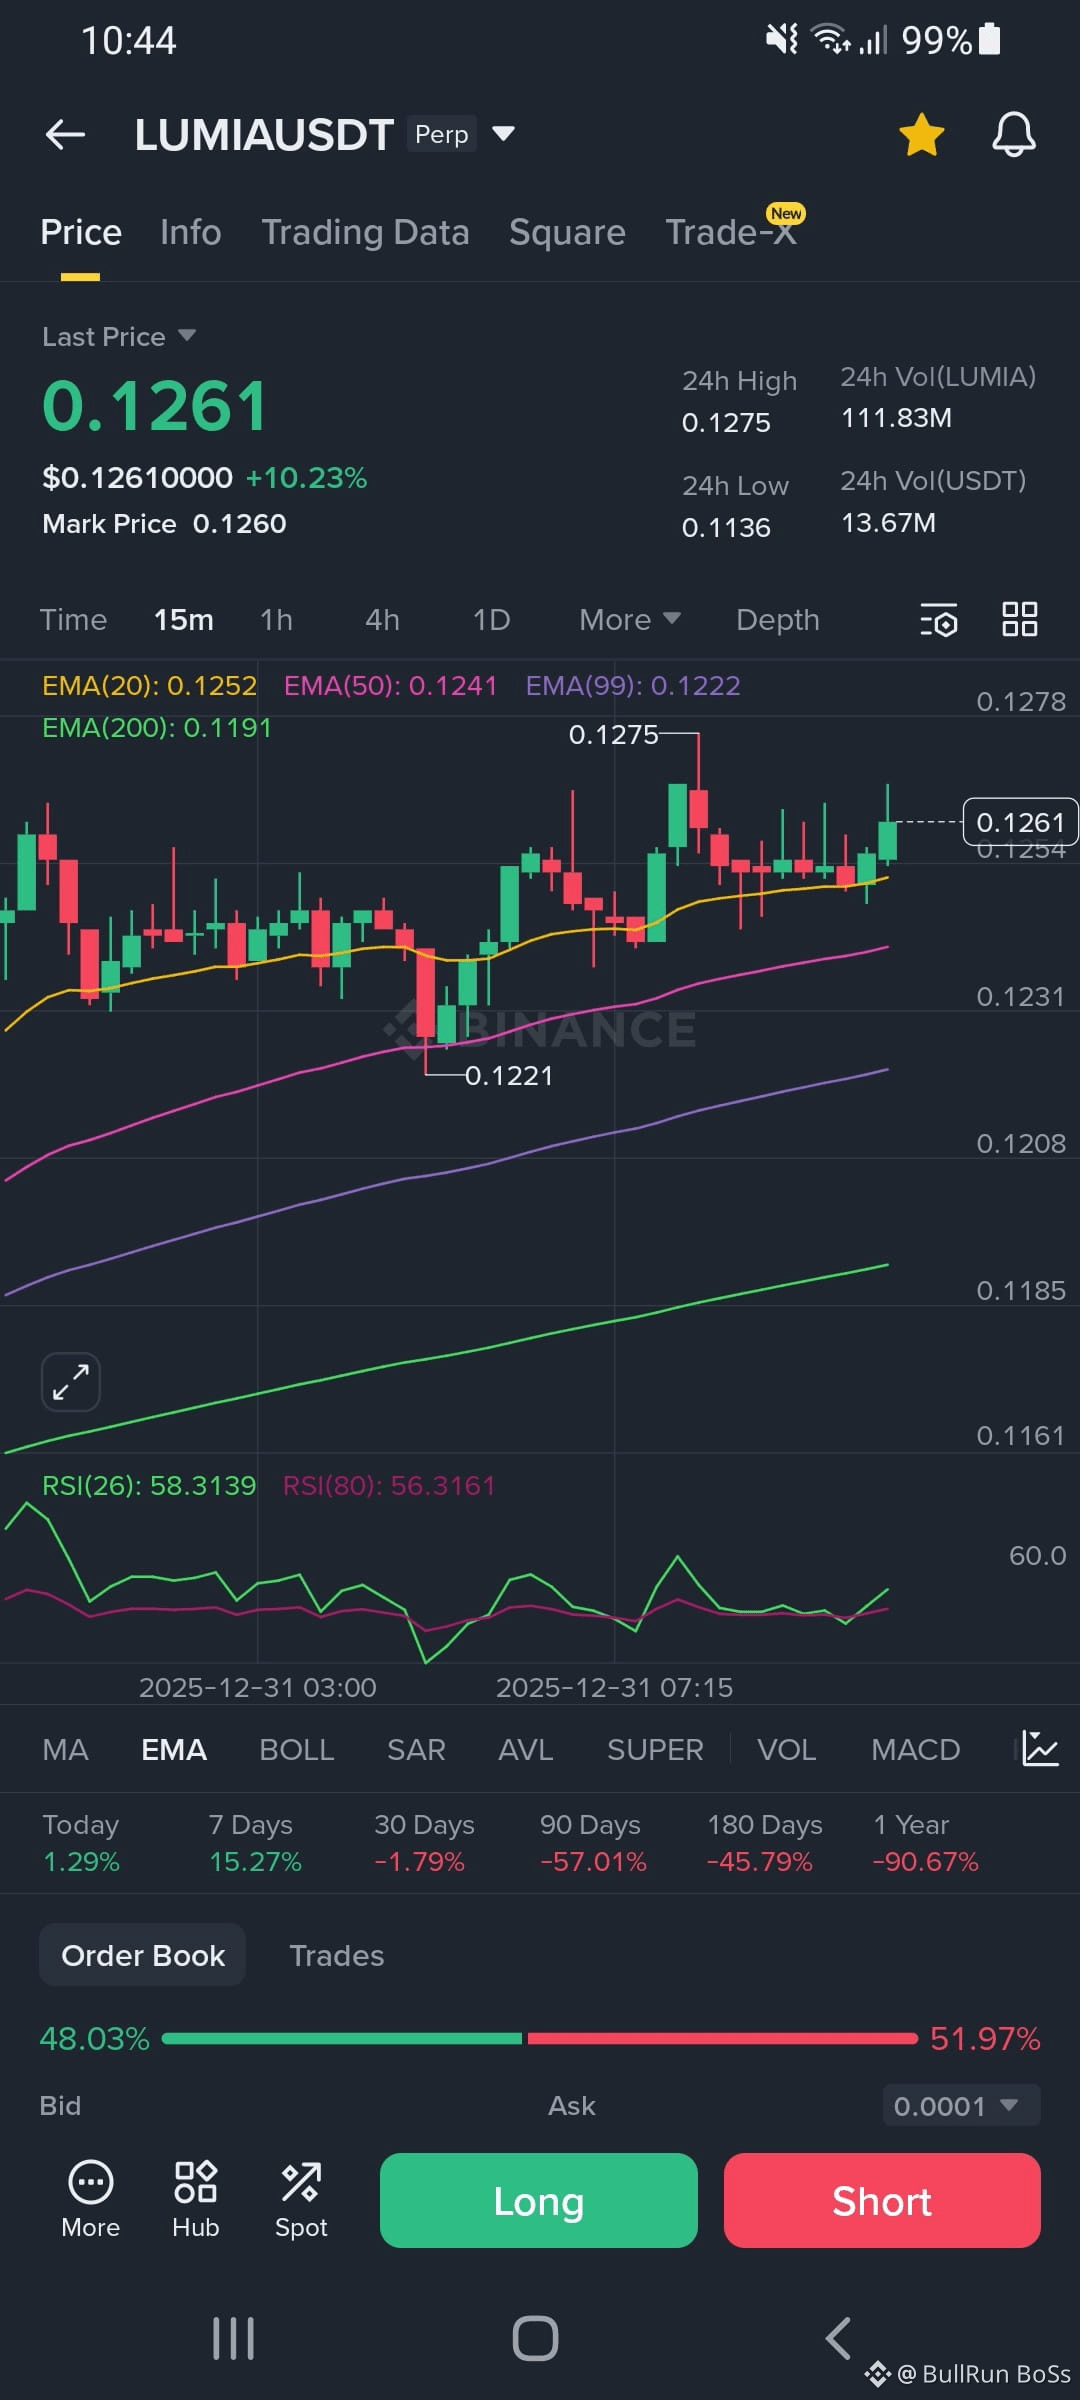
Task: Tap the Long button
Action: pyautogui.click(x=539, y=2200)
